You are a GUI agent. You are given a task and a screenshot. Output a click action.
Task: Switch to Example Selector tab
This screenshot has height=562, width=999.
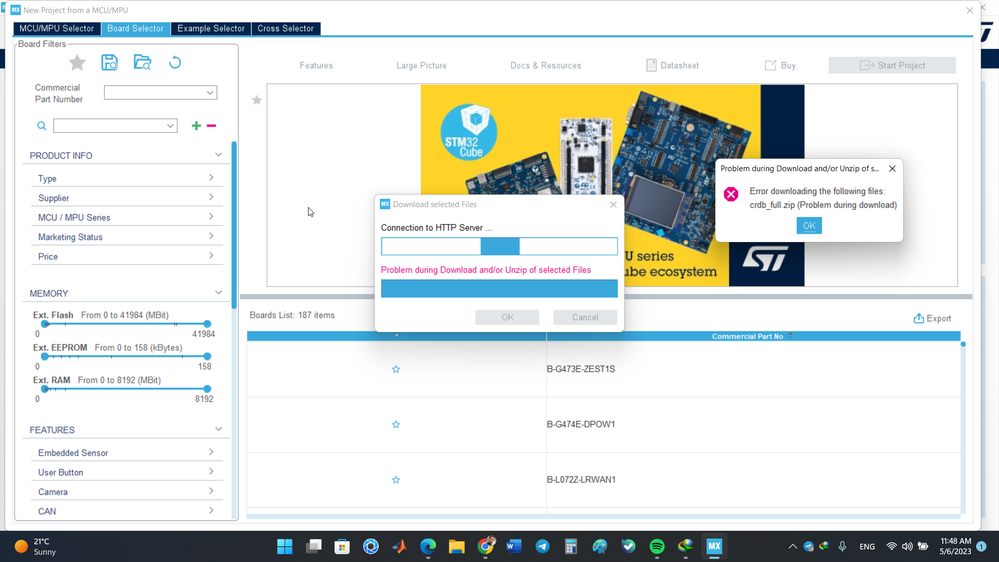tap(211, 29)
